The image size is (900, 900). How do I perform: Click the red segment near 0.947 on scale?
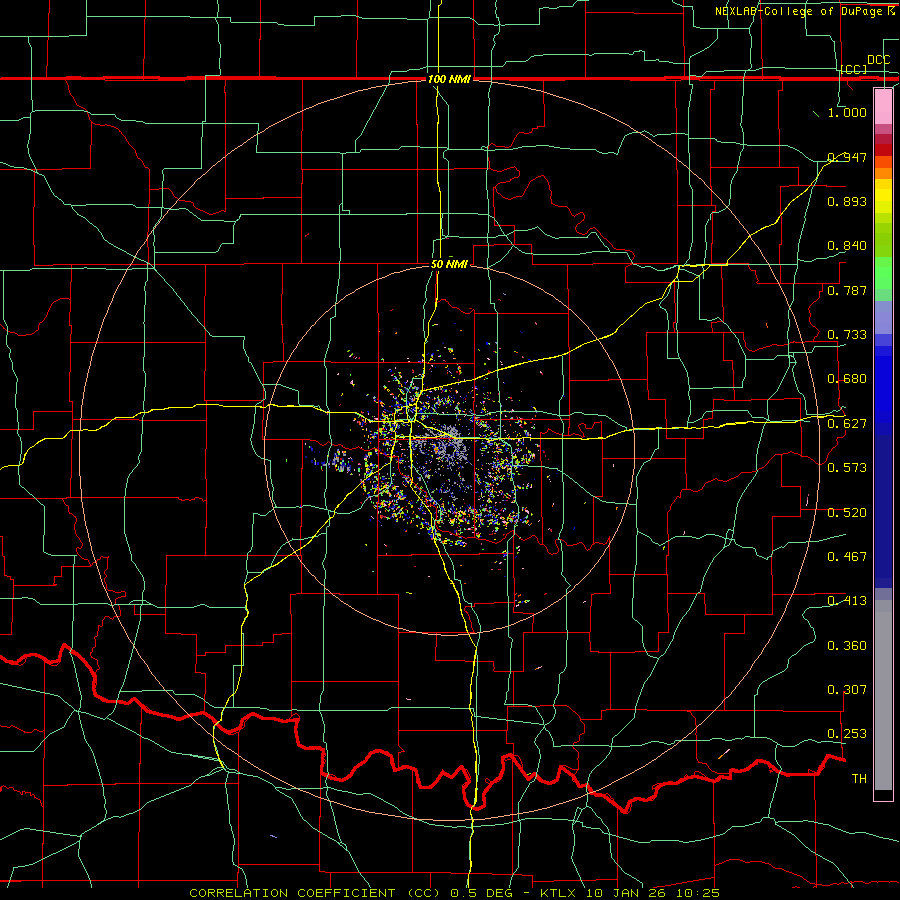pos(883,149)
